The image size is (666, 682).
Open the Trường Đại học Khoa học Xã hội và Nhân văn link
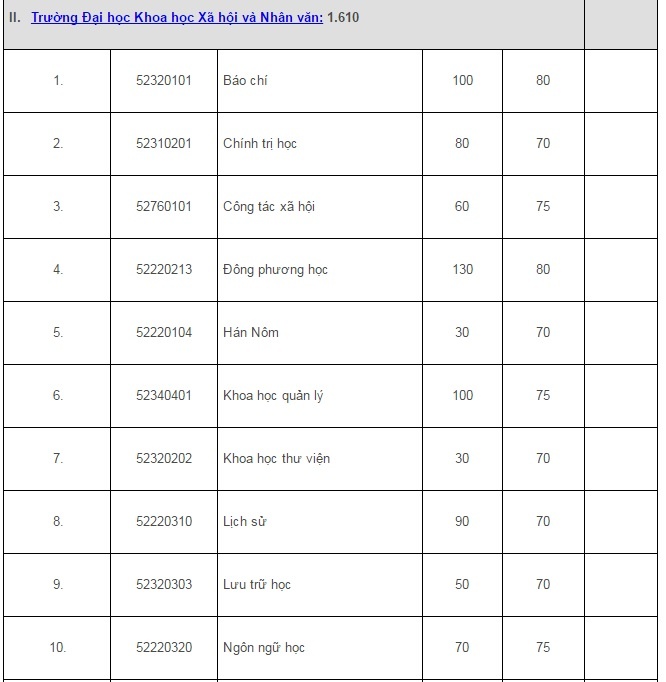pos(176,18)
